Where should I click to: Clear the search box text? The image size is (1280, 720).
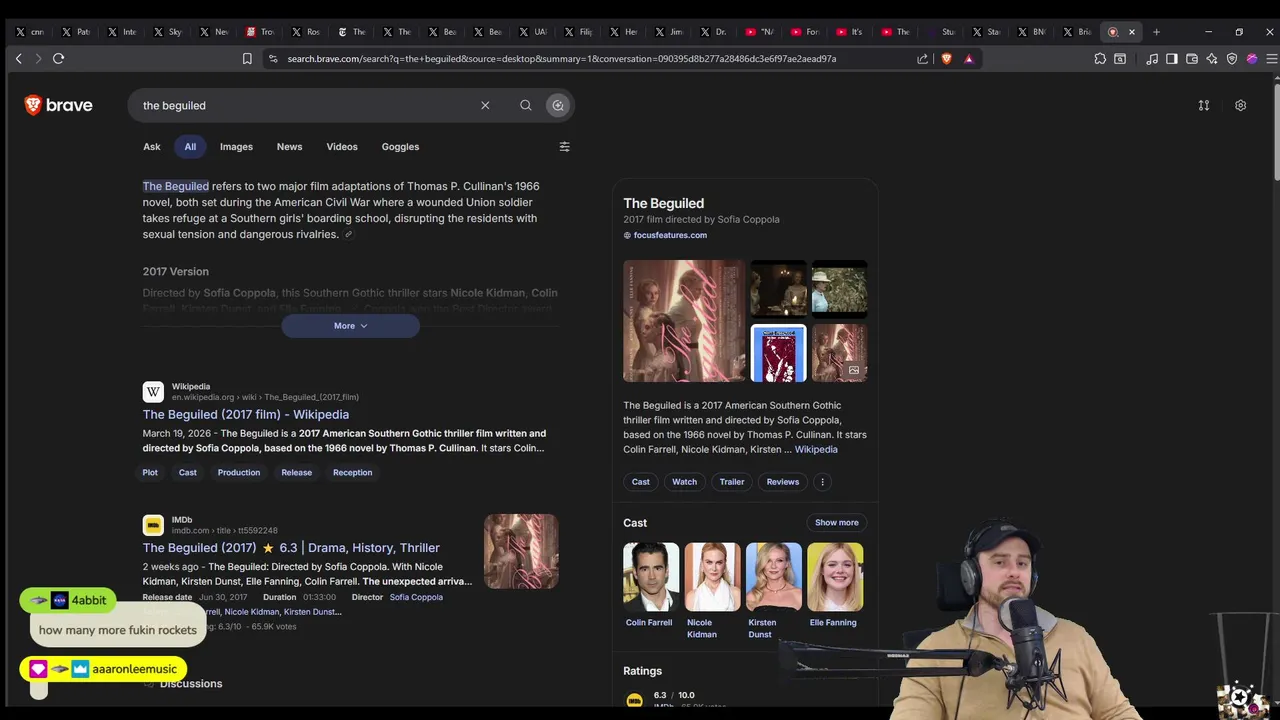(x=485, y=105)
